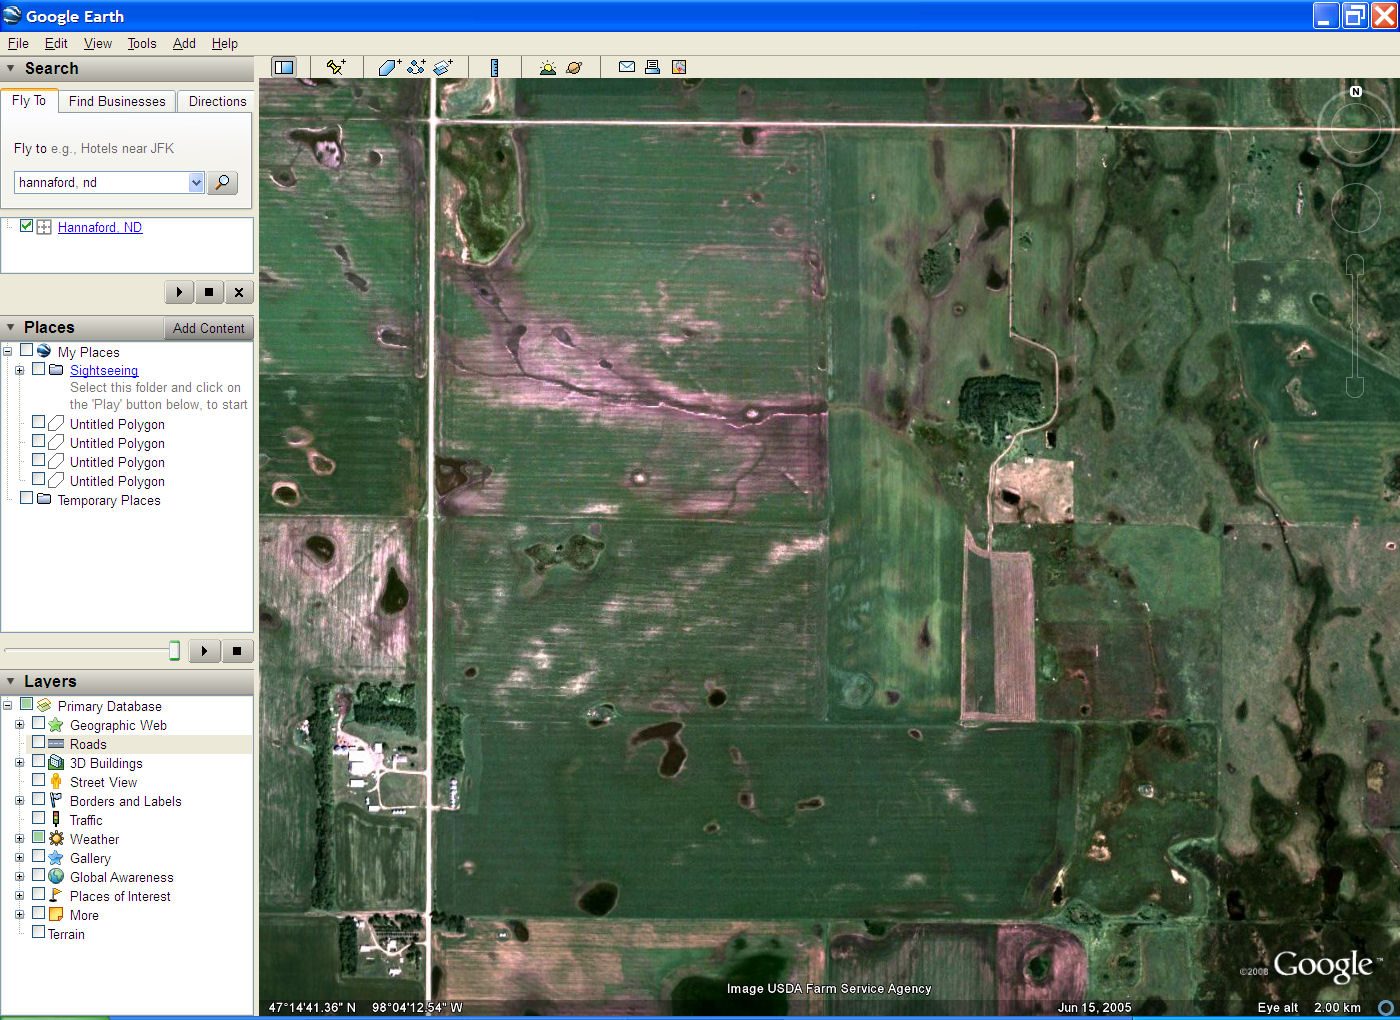Screen dimensions: 1400x1020
Task: Expand the Geographic Web layer node
Action: click(19, 725)
